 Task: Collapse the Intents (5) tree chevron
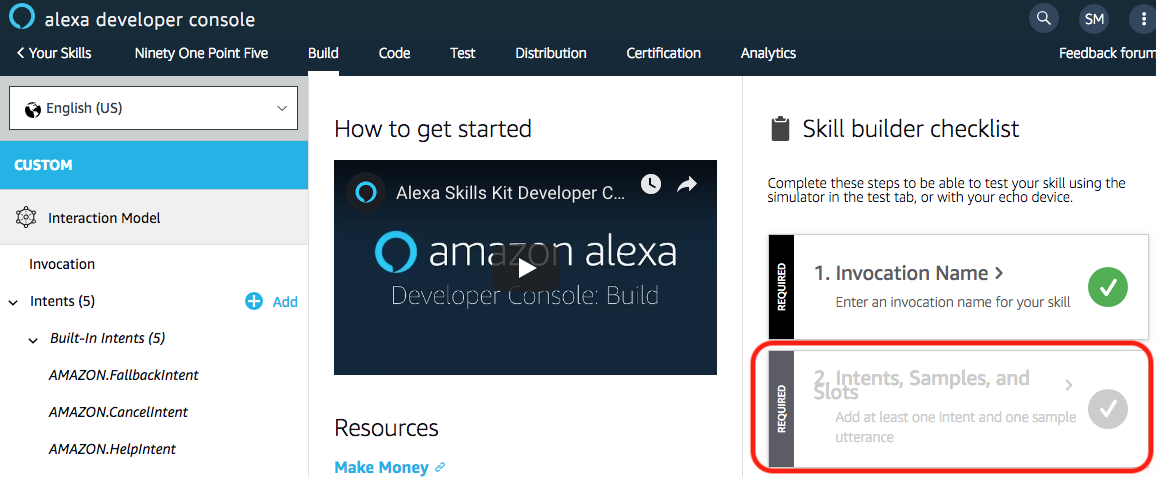(x=13, y=302)
